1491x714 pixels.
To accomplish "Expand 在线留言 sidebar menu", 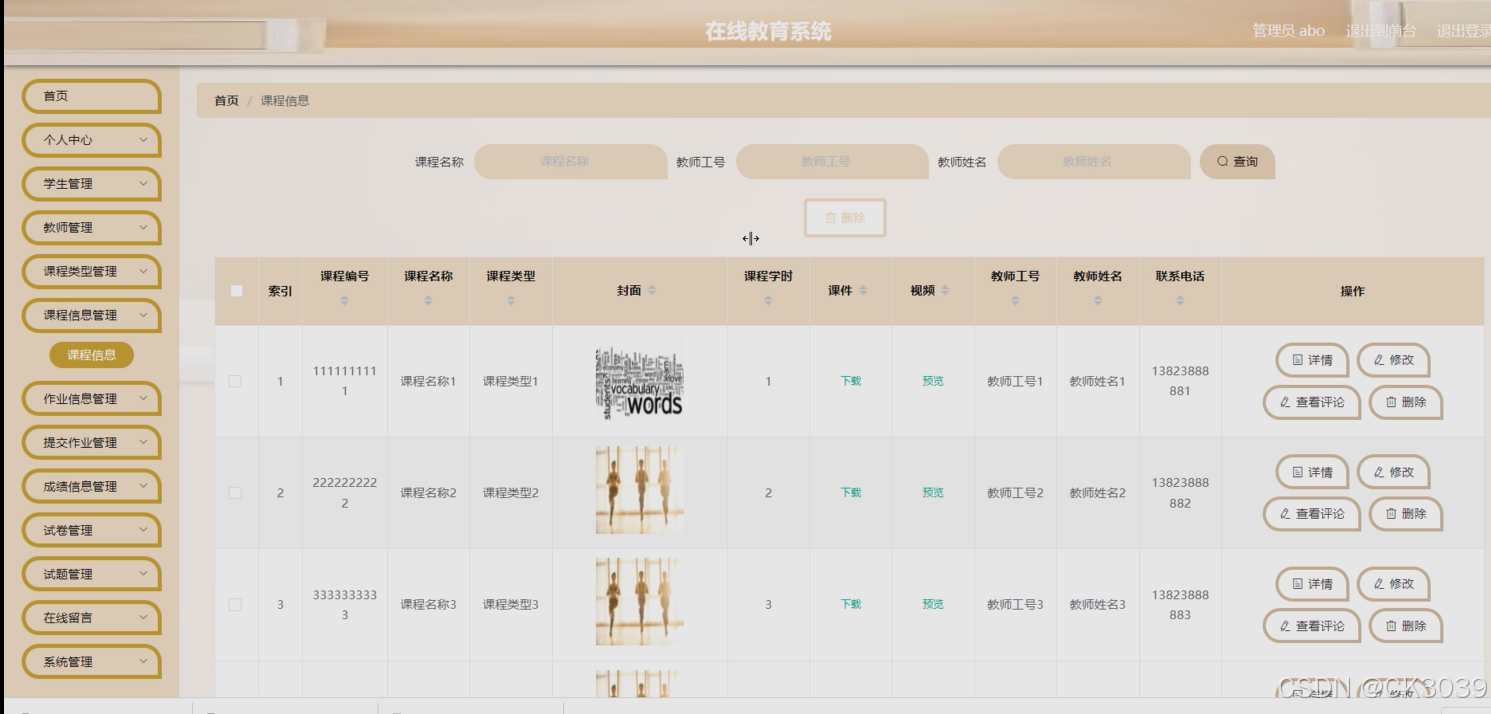I will pos(91,618).
